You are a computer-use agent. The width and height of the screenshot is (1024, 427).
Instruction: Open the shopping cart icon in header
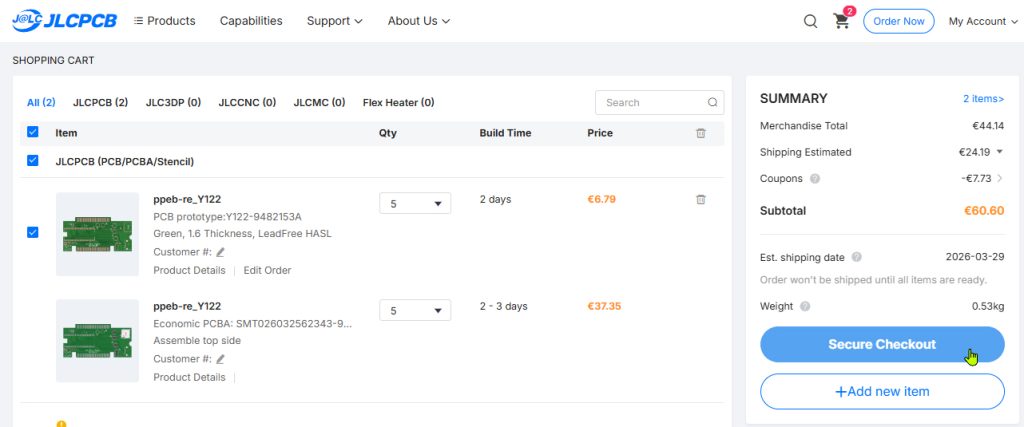tap(842, 21)
